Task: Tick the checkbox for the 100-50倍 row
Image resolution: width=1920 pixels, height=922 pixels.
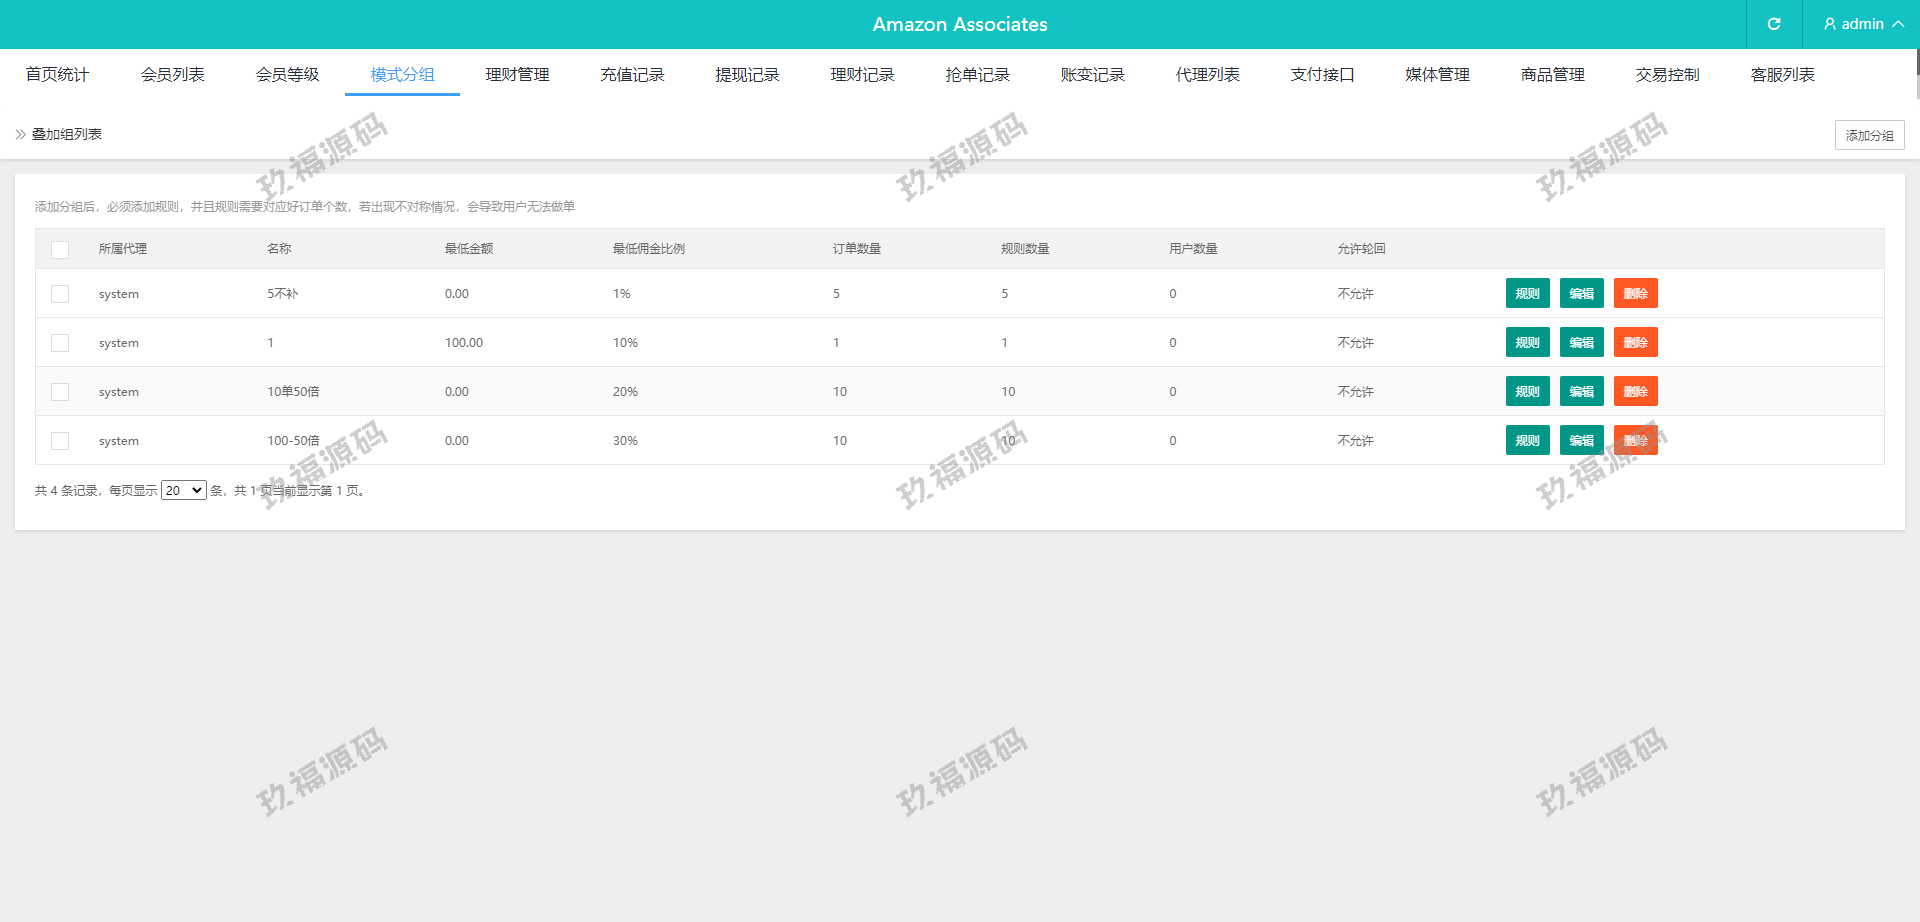Action: [60, 441]
